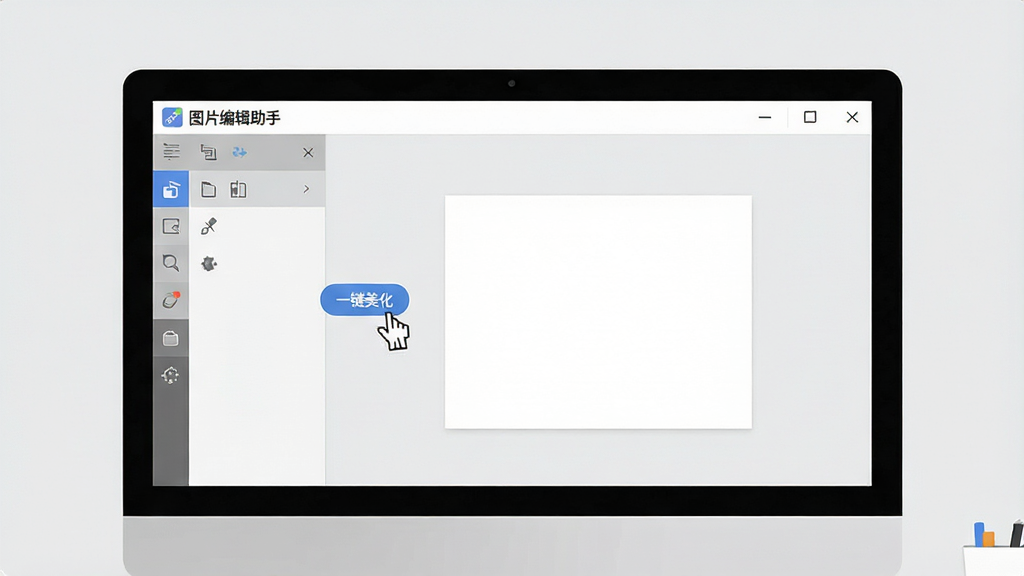1024x576 pixels.
Task: Click the 图片编辑助手 app logo icon
Action: click(172, 118)
